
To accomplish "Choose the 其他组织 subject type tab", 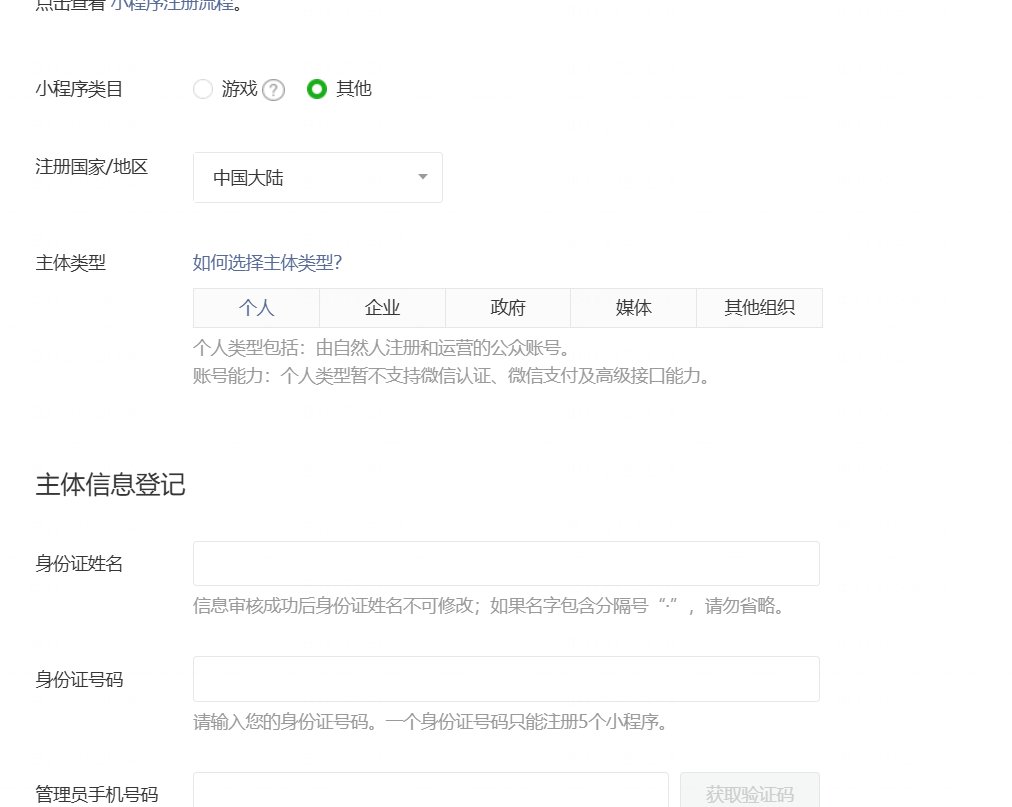I will (x=759, y=308).
